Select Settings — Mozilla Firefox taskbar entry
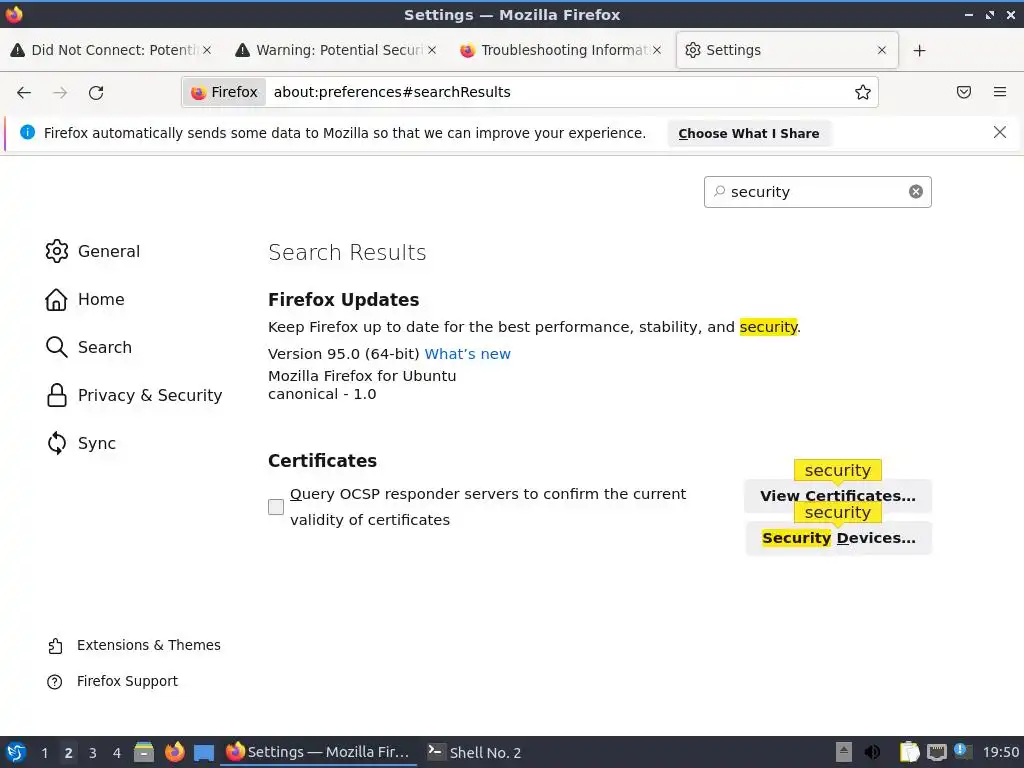 [x=319, y=752]
